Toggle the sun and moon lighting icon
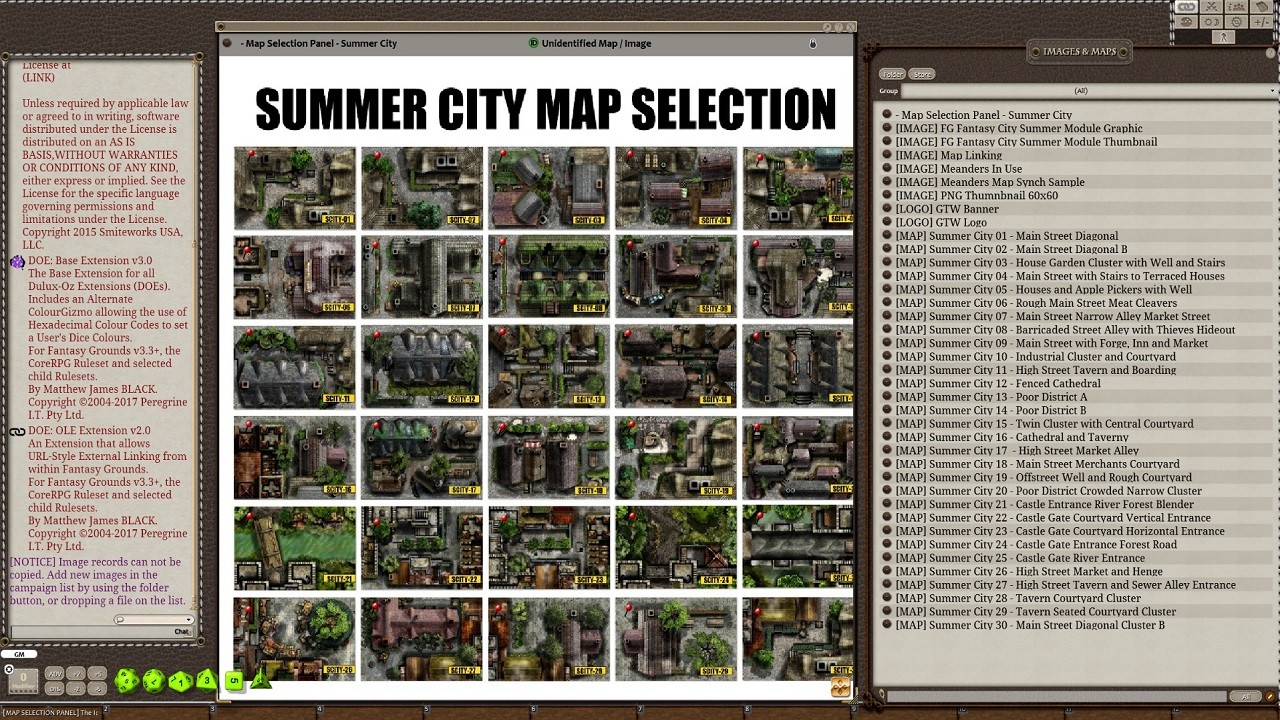Screen dimensions: 1280x720 (x=1212, y=22)
